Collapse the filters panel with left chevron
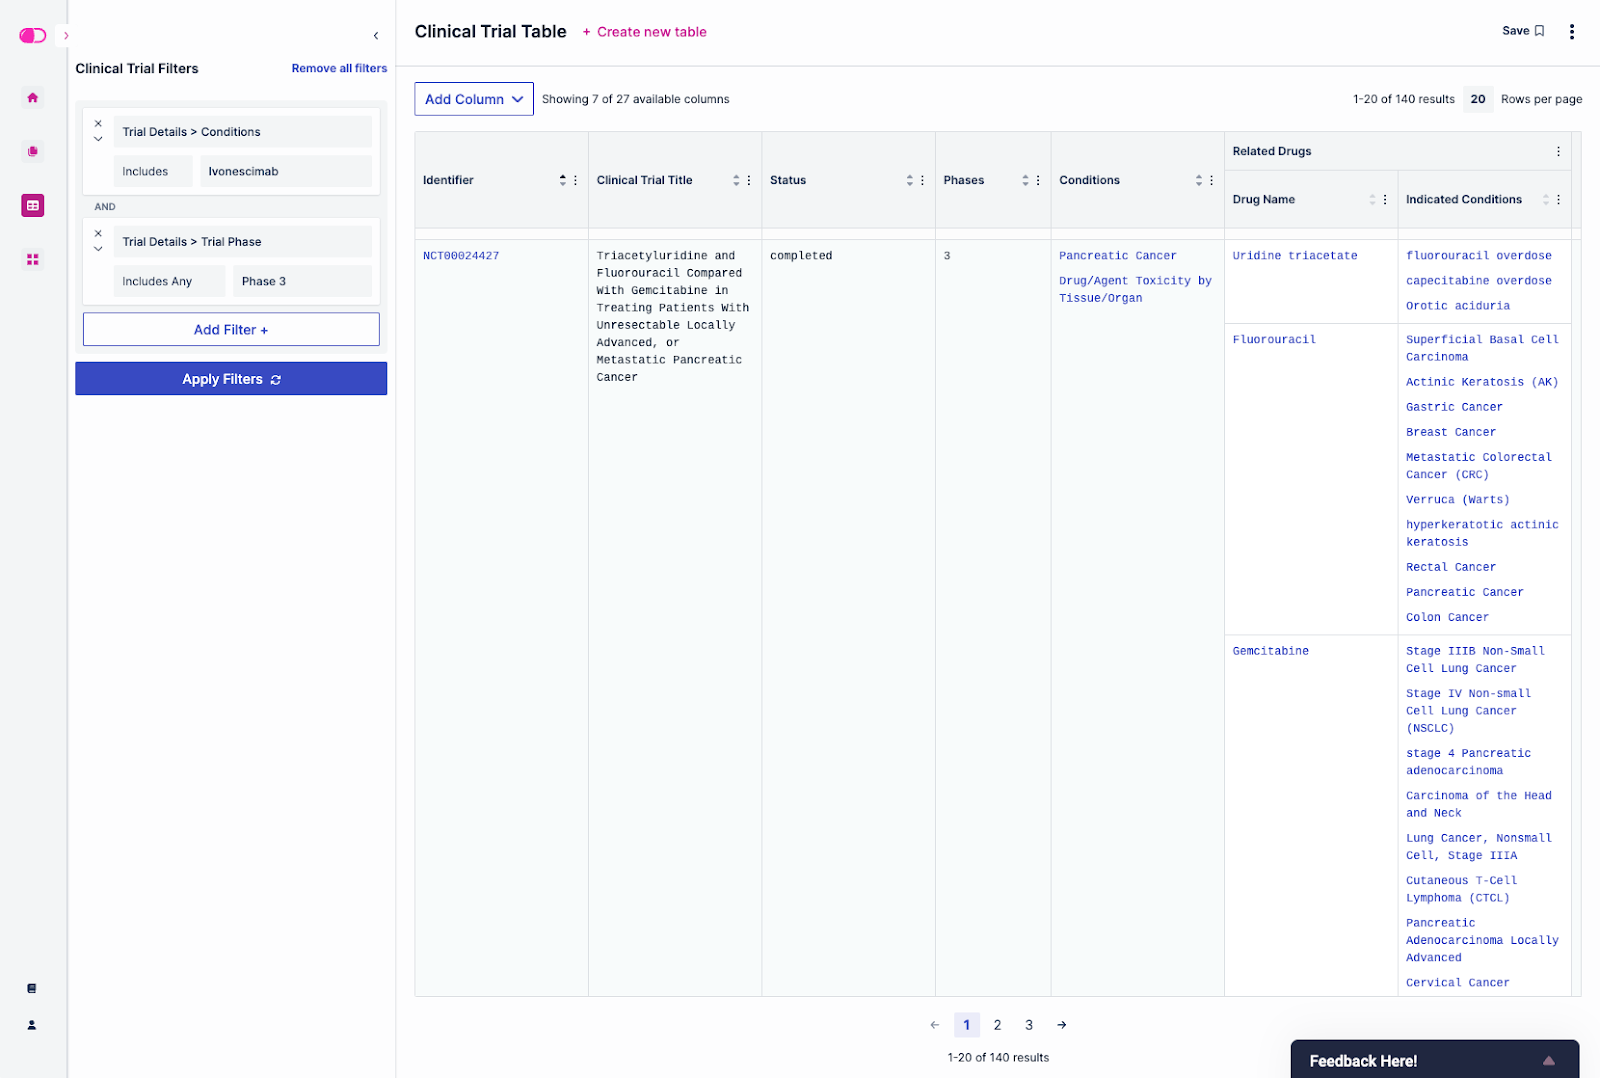The width and height of the screenshot is (1600, 1078). 376,36
